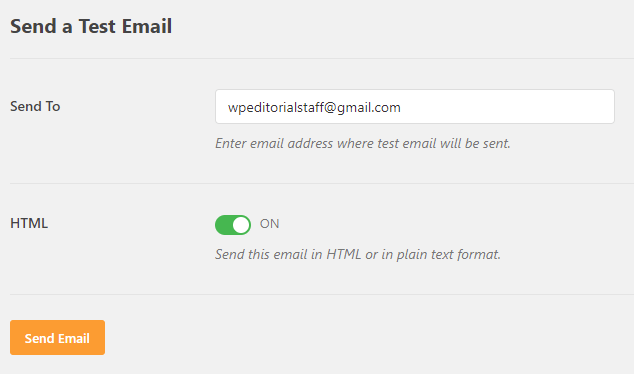This screenshot has width=634, height=374.
Task: Click the word 'Test' in page heading
Action: 97,26
